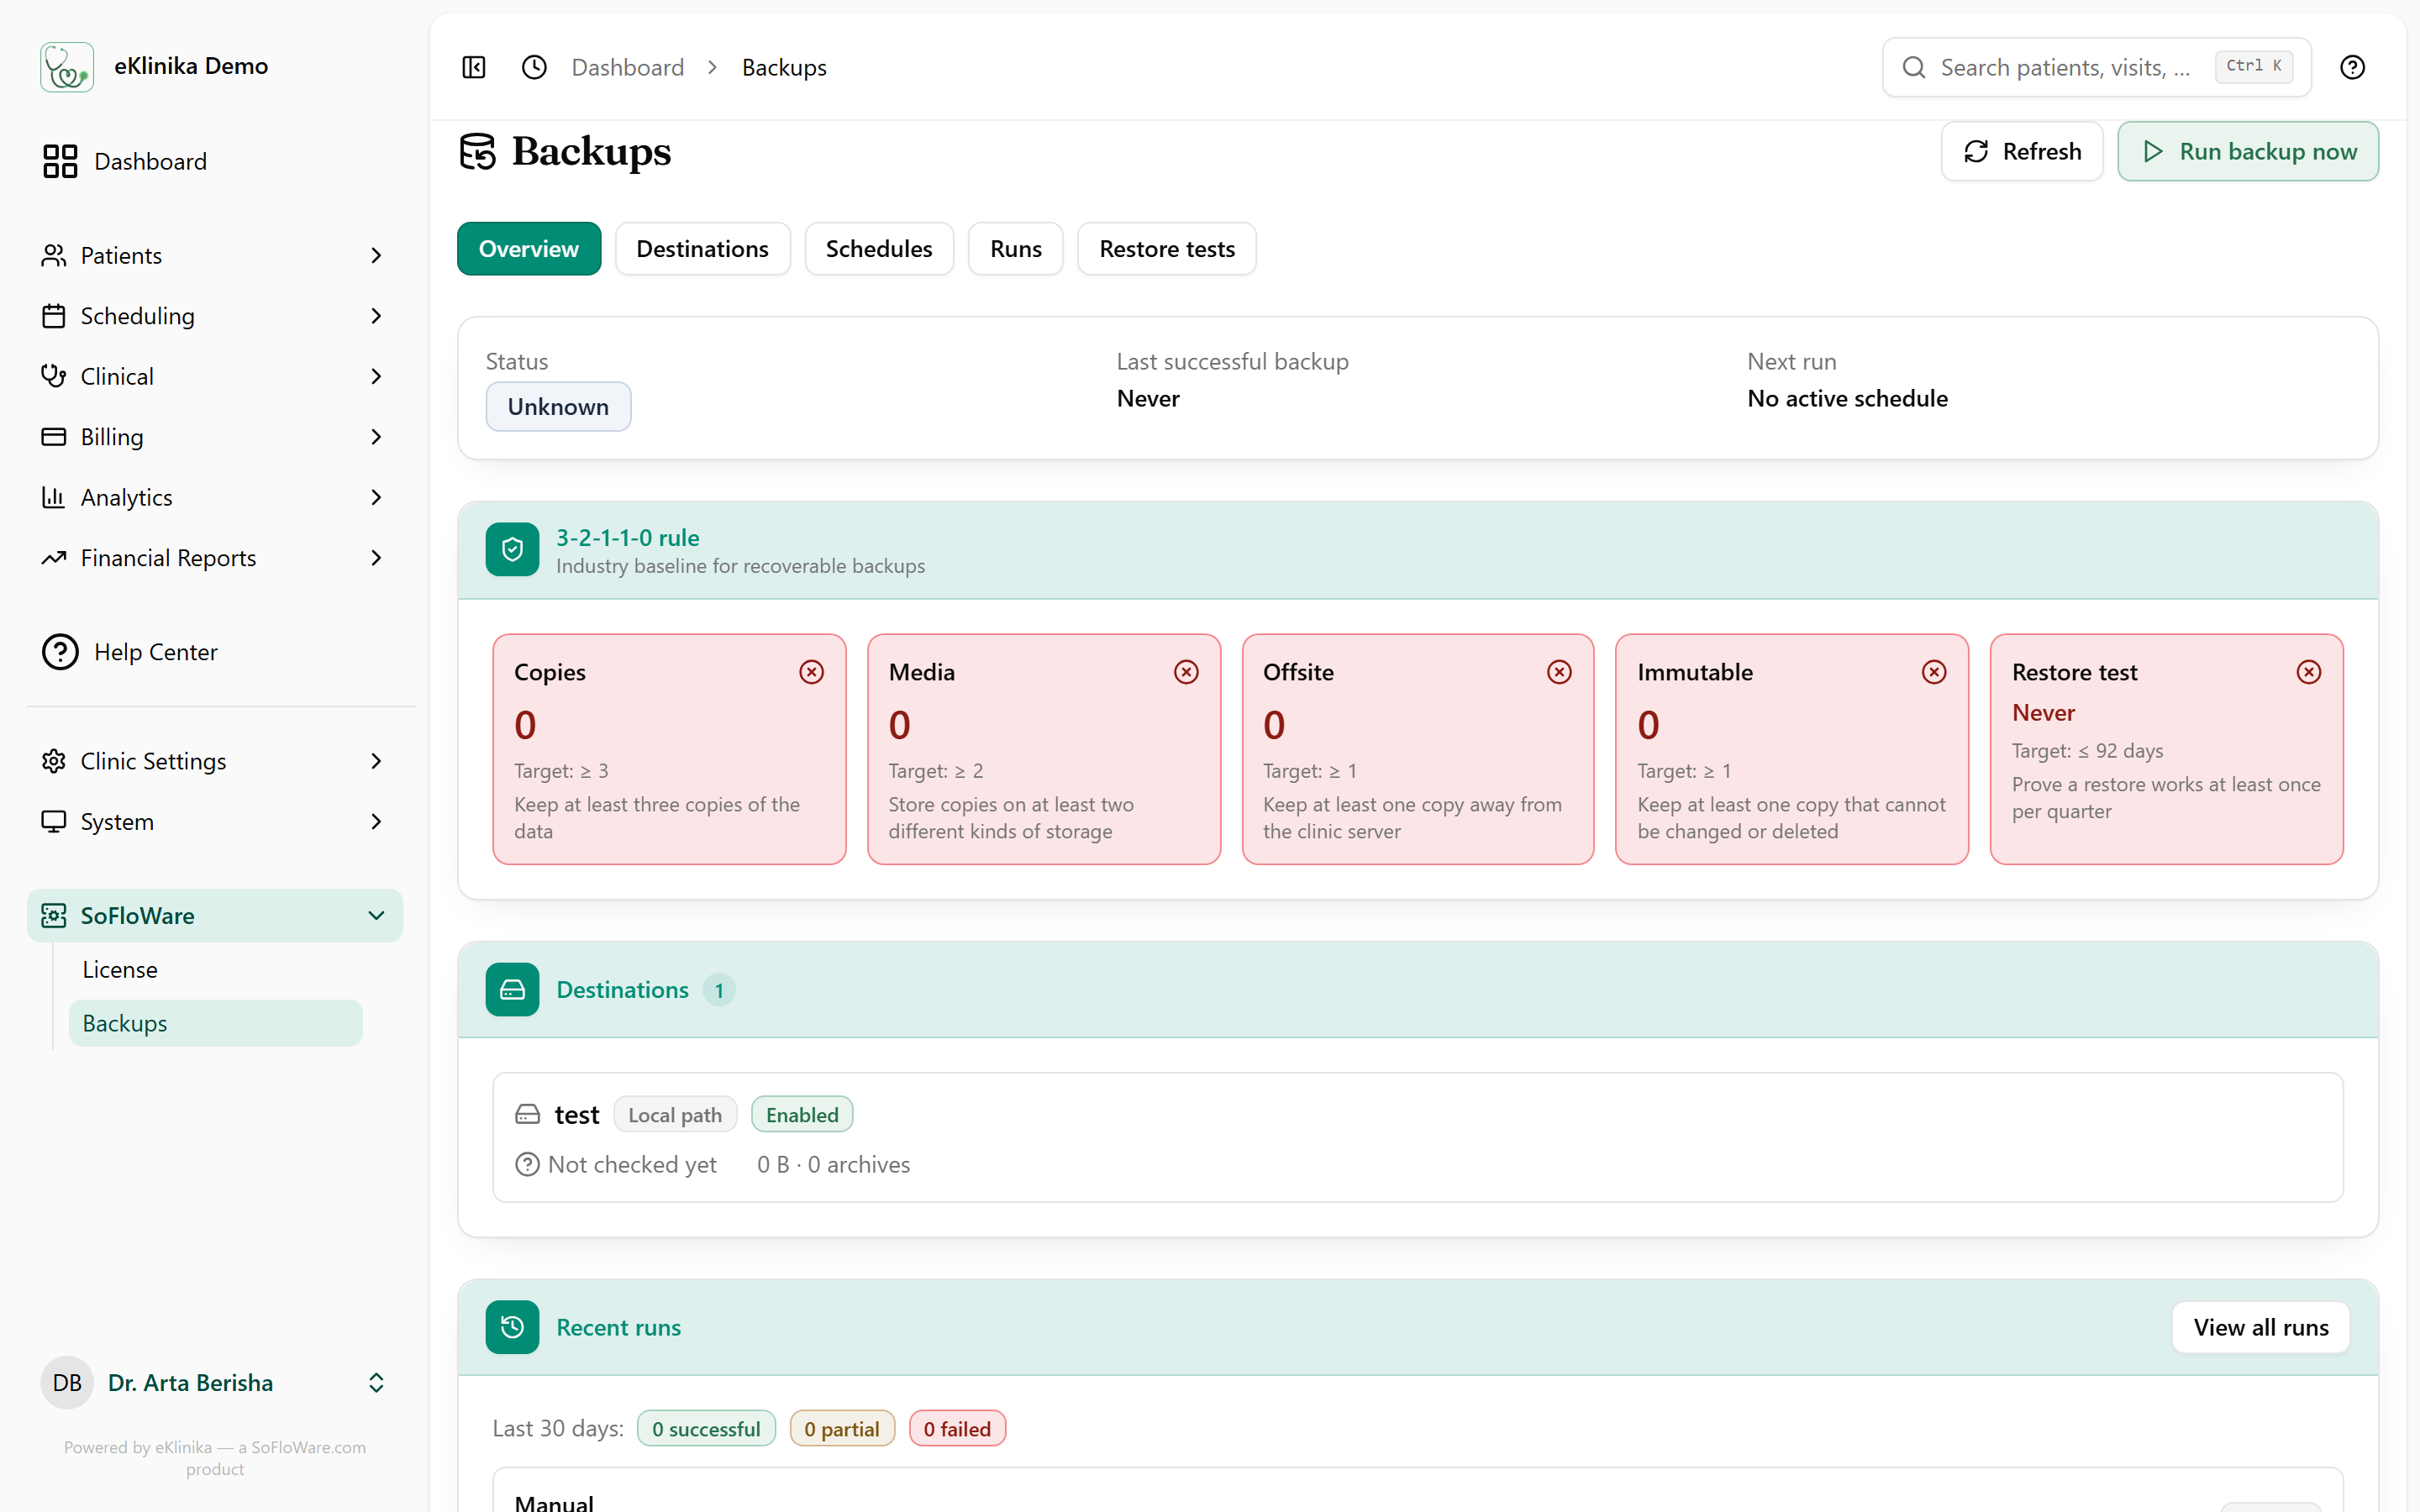Expand the Clinical menu chevron
2420x1512 pixels.
tap(376, 376)
